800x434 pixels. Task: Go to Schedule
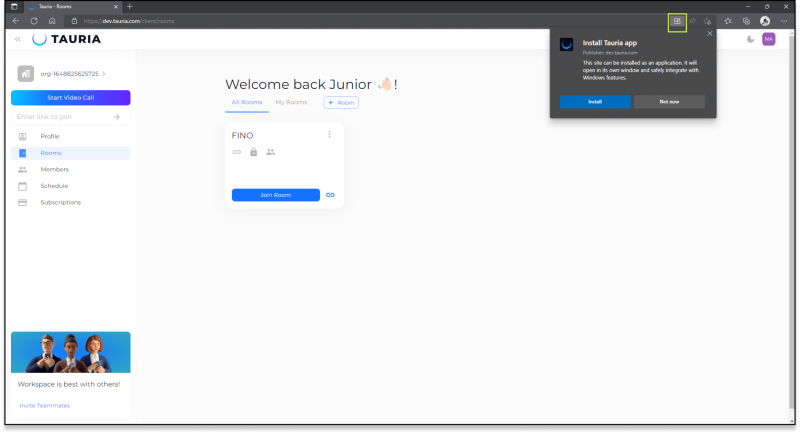(x=54, y=186)
